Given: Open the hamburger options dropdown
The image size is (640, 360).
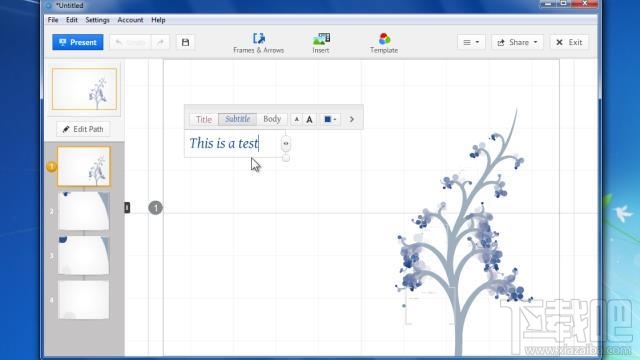Looking at the screenshot, I should (471, 42).
